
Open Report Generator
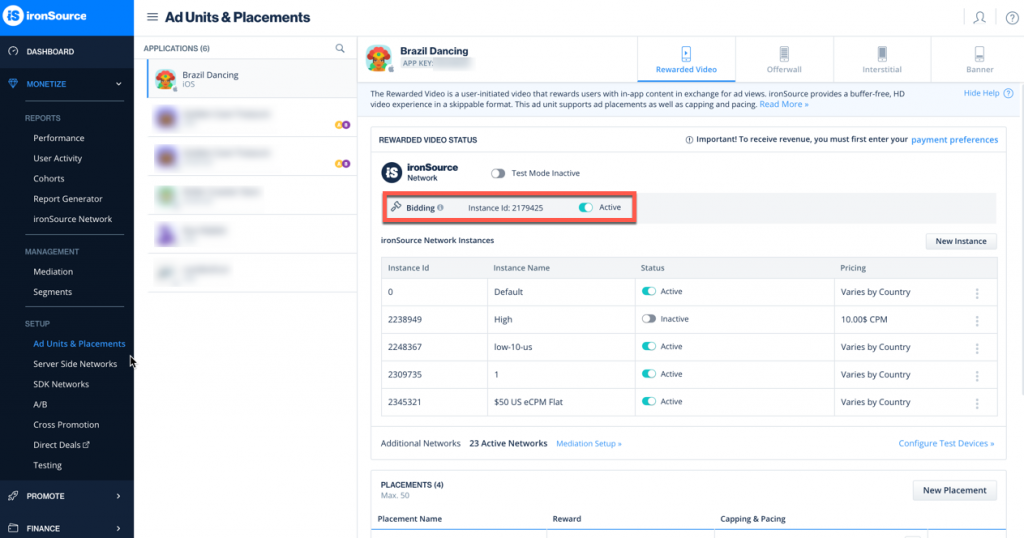click(x=68, y=198)
